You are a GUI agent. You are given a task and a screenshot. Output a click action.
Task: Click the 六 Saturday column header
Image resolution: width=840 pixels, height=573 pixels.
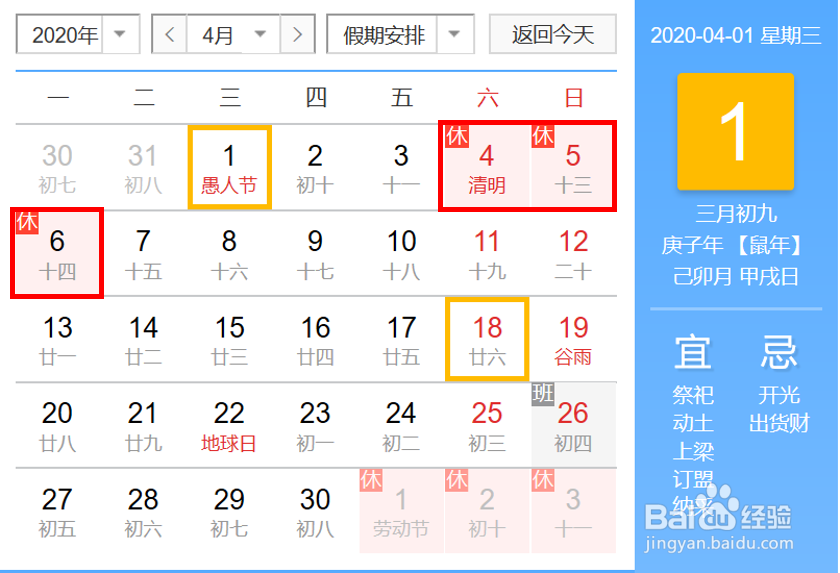click(x=488, y=98)
